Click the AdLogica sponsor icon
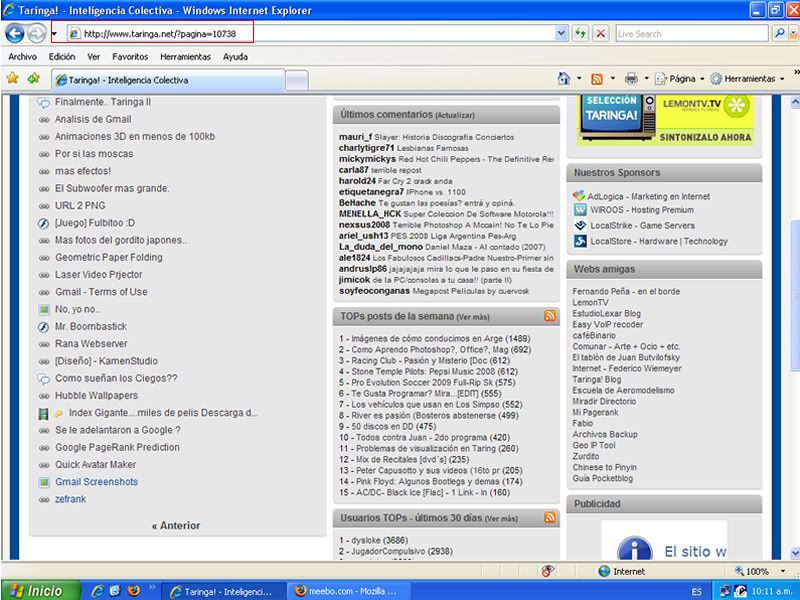Viewport: 800px width, 600px height. pyautogui.click(x=579, y=196)
